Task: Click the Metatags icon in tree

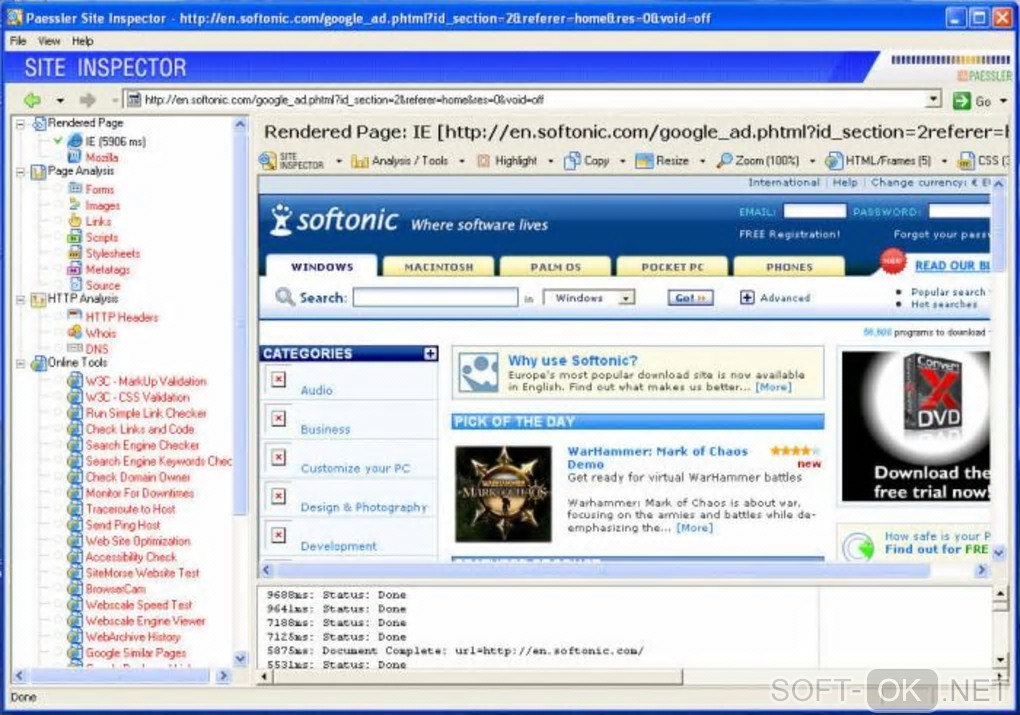Action: [x=75, y=269]
